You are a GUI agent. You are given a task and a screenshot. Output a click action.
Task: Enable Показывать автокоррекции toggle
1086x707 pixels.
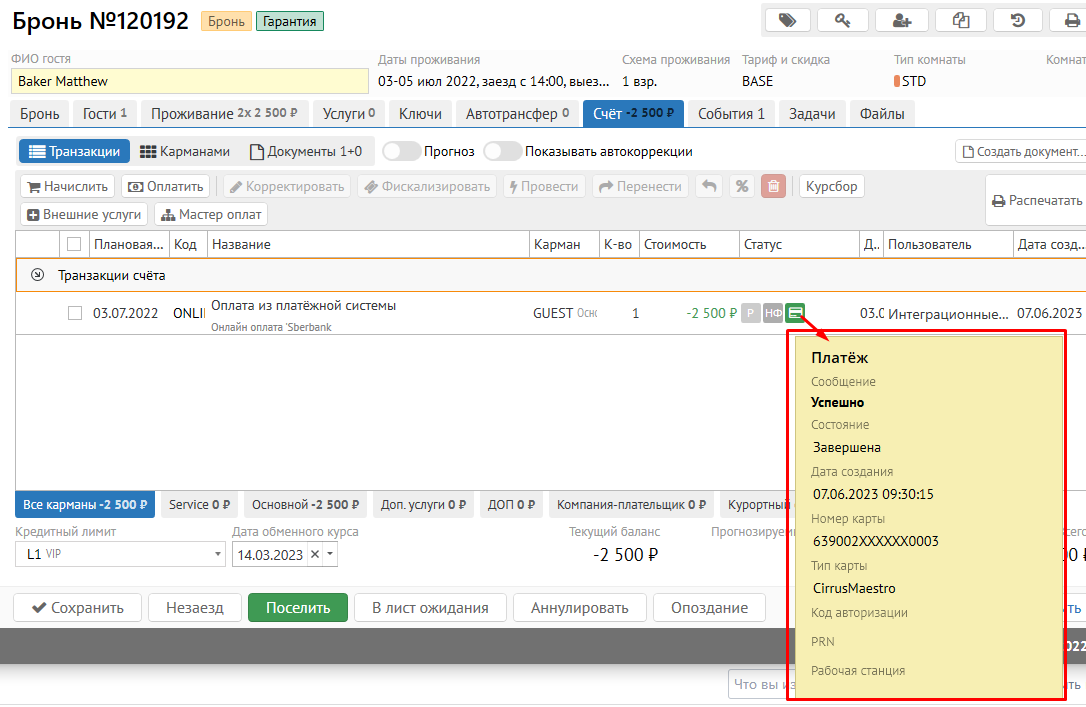pyautogui.click(x=502, y=152)
